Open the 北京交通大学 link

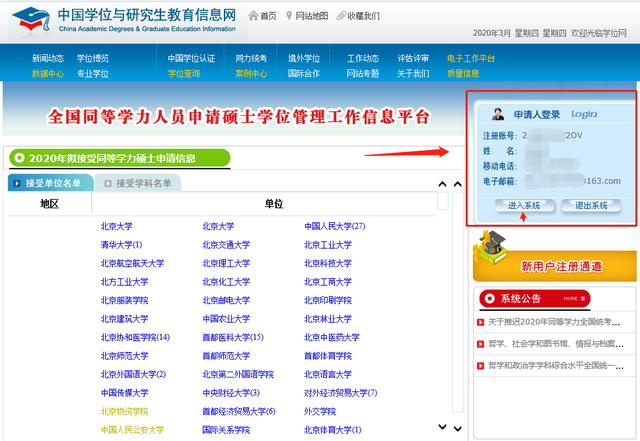226,245
